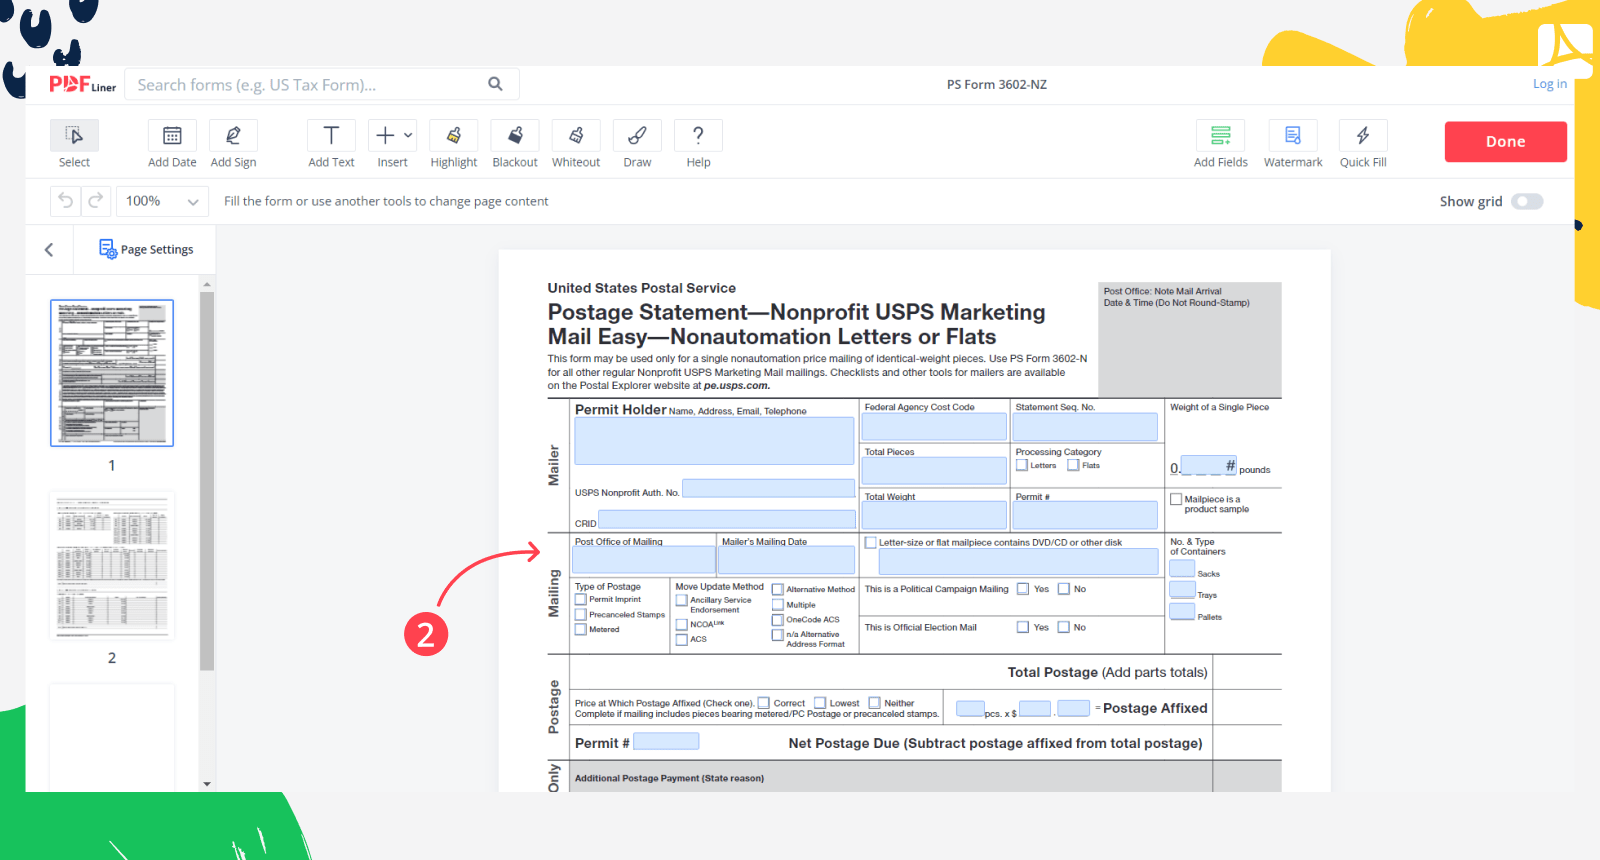Expand the Insert dropdown arrow
This screenshot has height=860, width=1600.
(408, 135)
